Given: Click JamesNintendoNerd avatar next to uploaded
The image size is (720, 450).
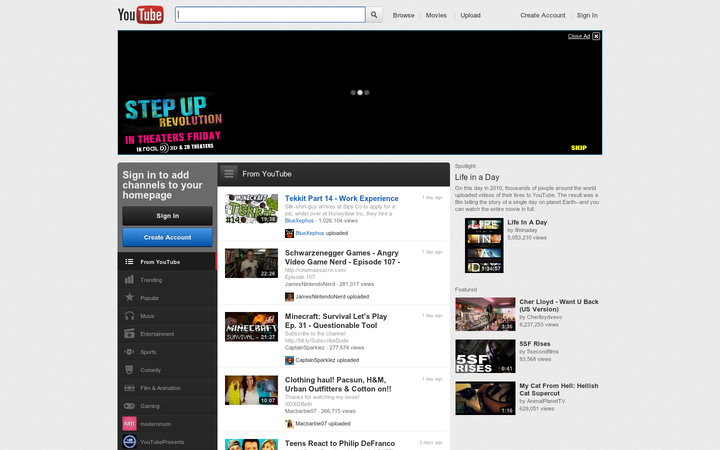Looking at the screenshot, I should click(289, 297).
